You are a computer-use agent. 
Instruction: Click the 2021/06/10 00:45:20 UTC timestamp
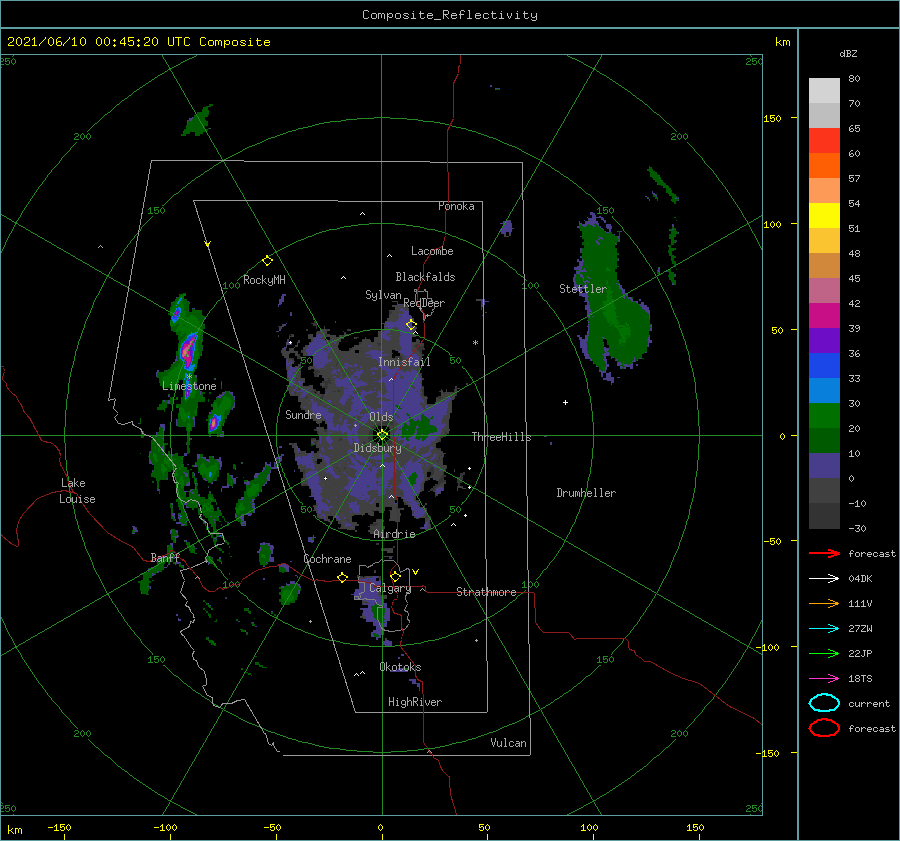click(x=99, y=42)
